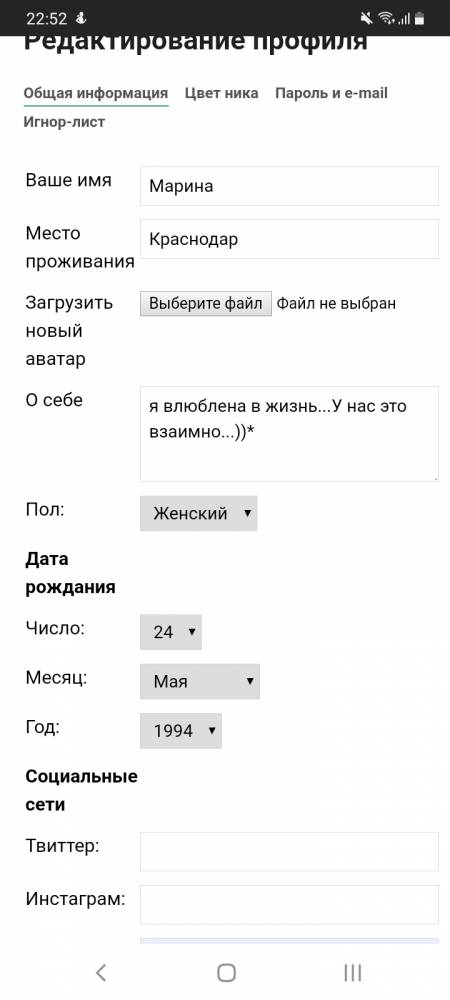
Task: Open the Месяц month dropdown
Action: [200, 681]
